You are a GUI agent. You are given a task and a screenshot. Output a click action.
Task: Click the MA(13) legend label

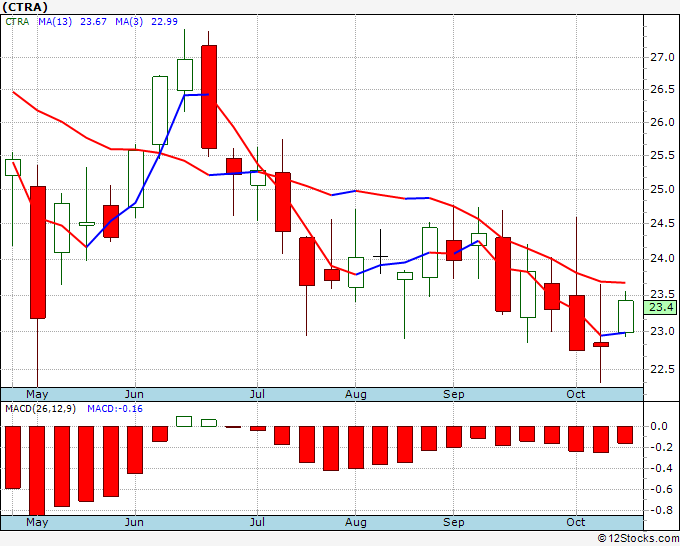click(55, 21)
